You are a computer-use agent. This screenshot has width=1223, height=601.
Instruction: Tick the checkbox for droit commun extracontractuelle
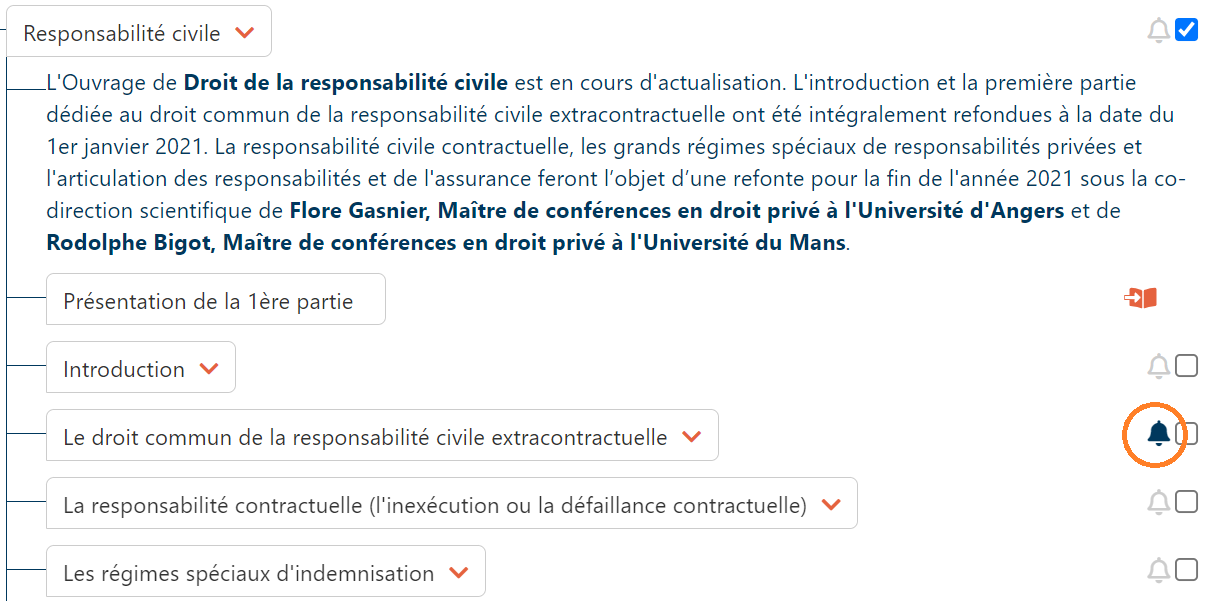tap(1188, 434)
